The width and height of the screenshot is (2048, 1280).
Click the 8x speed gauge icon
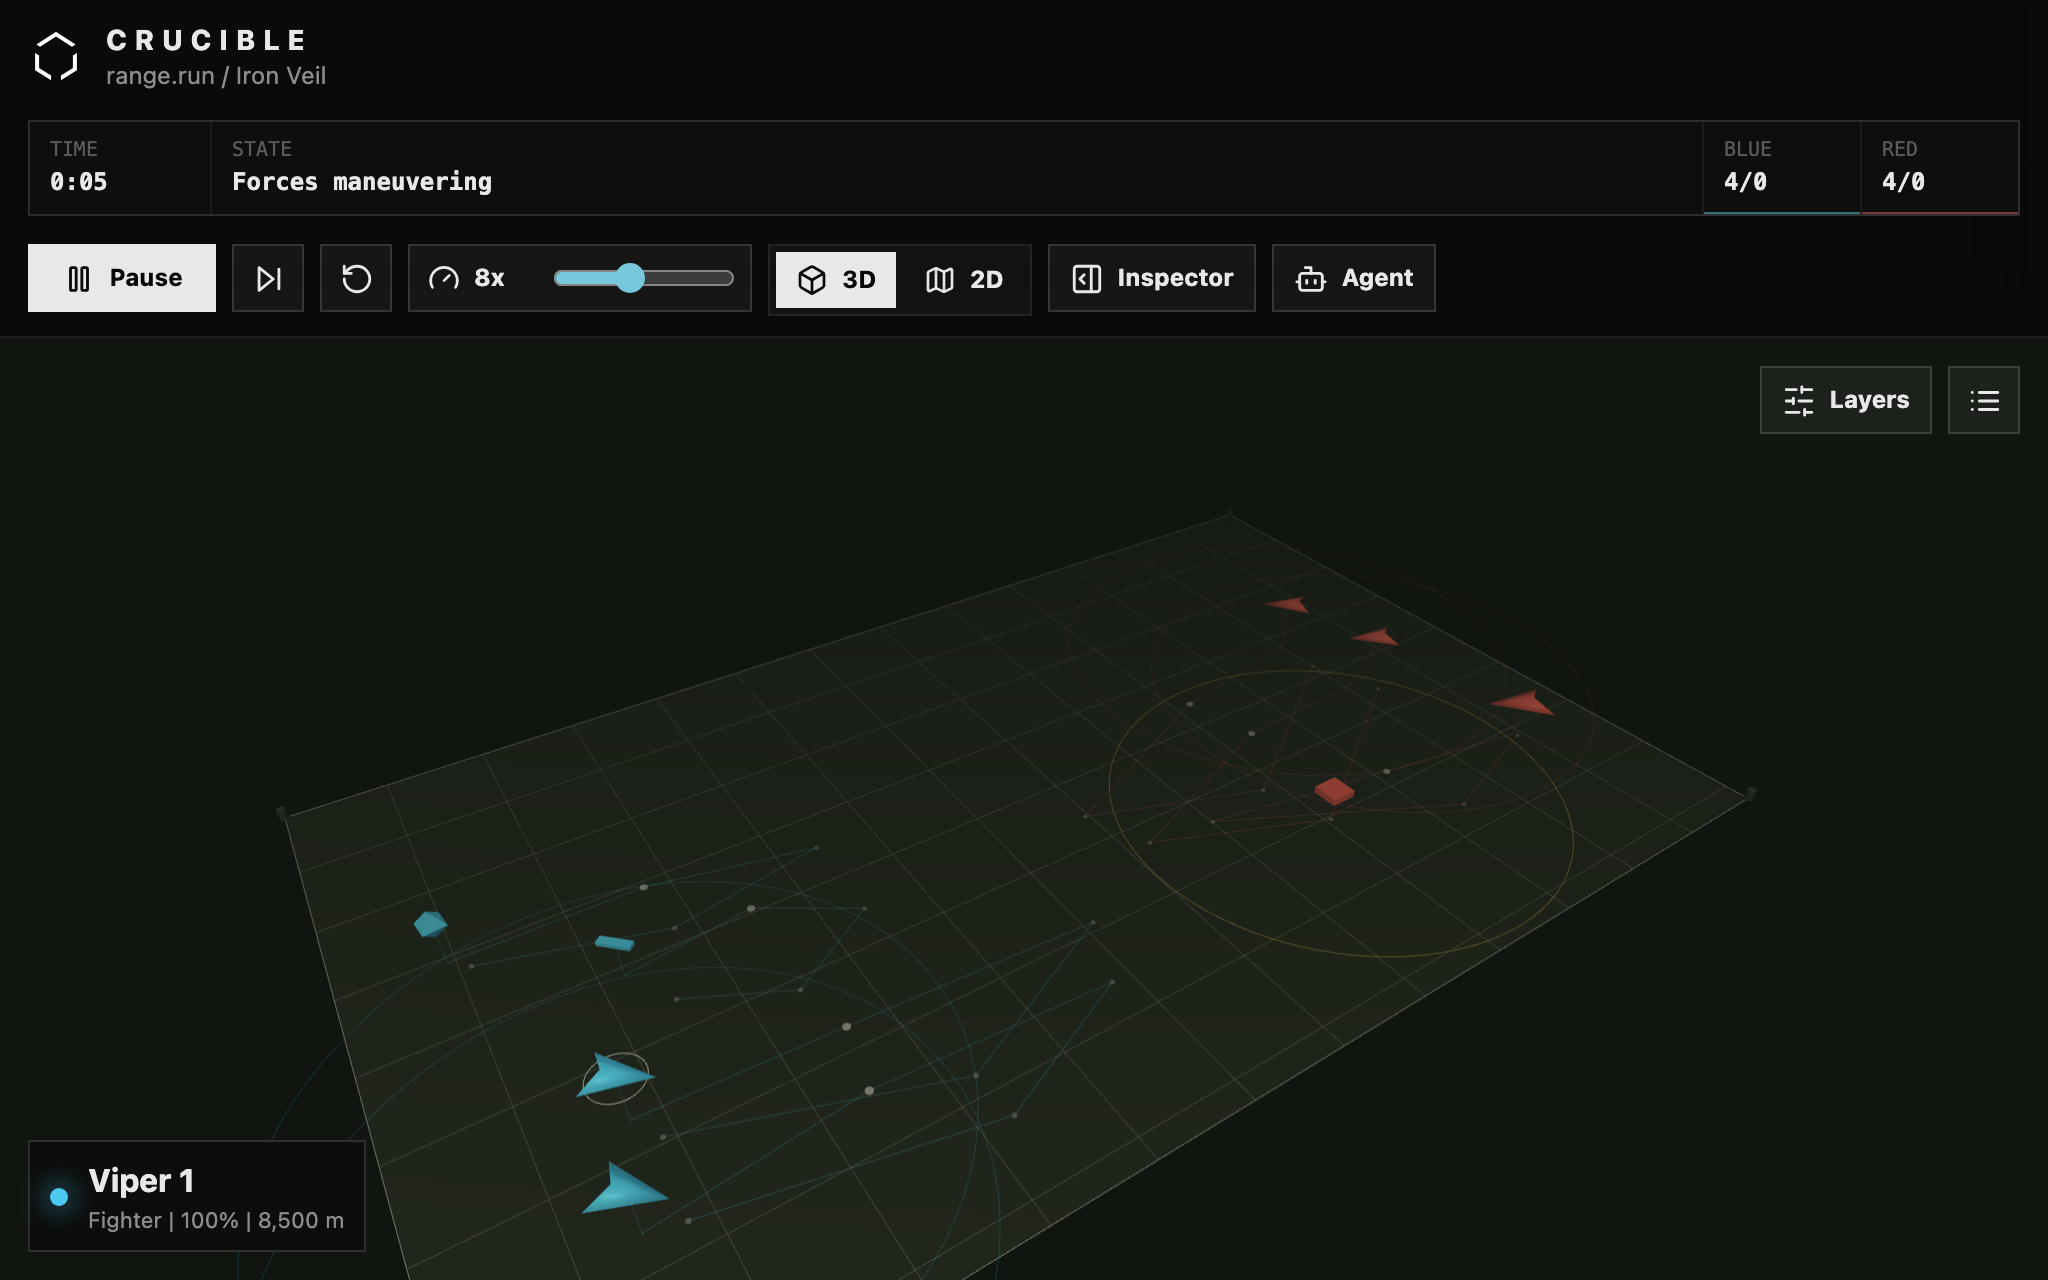pos(444,278)
